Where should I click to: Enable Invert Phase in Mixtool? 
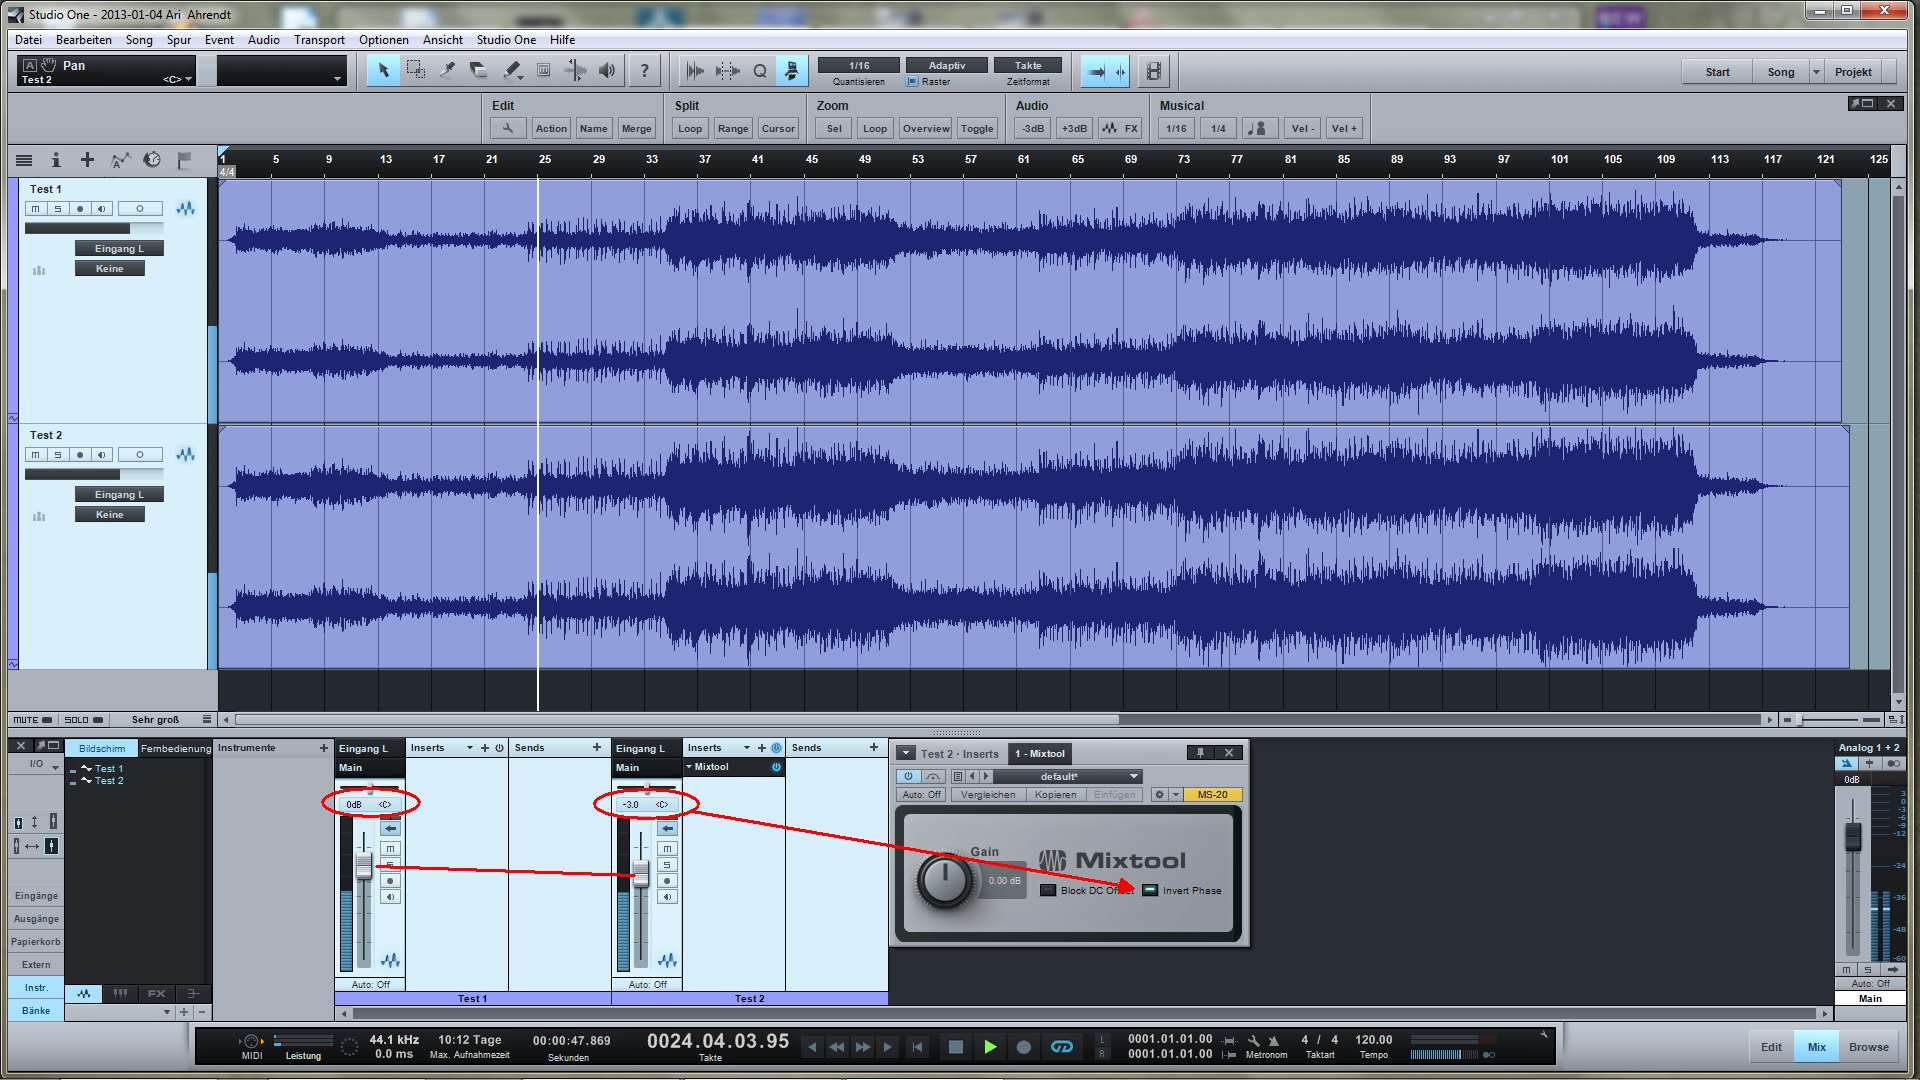tap(1150, 890)
